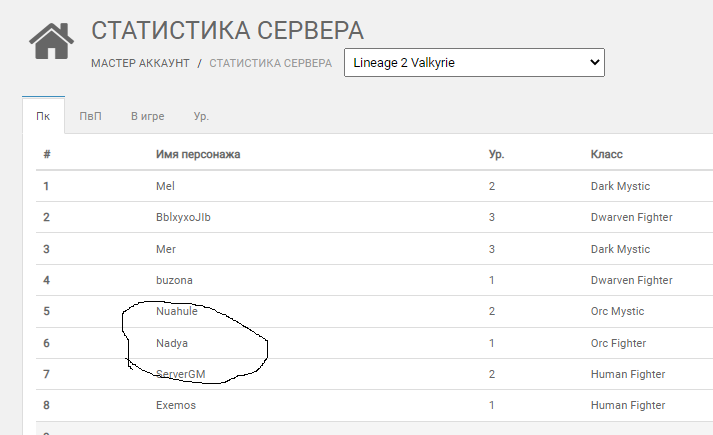
Task: Select the Ур. tab
Action: click(x=201, y=116)
